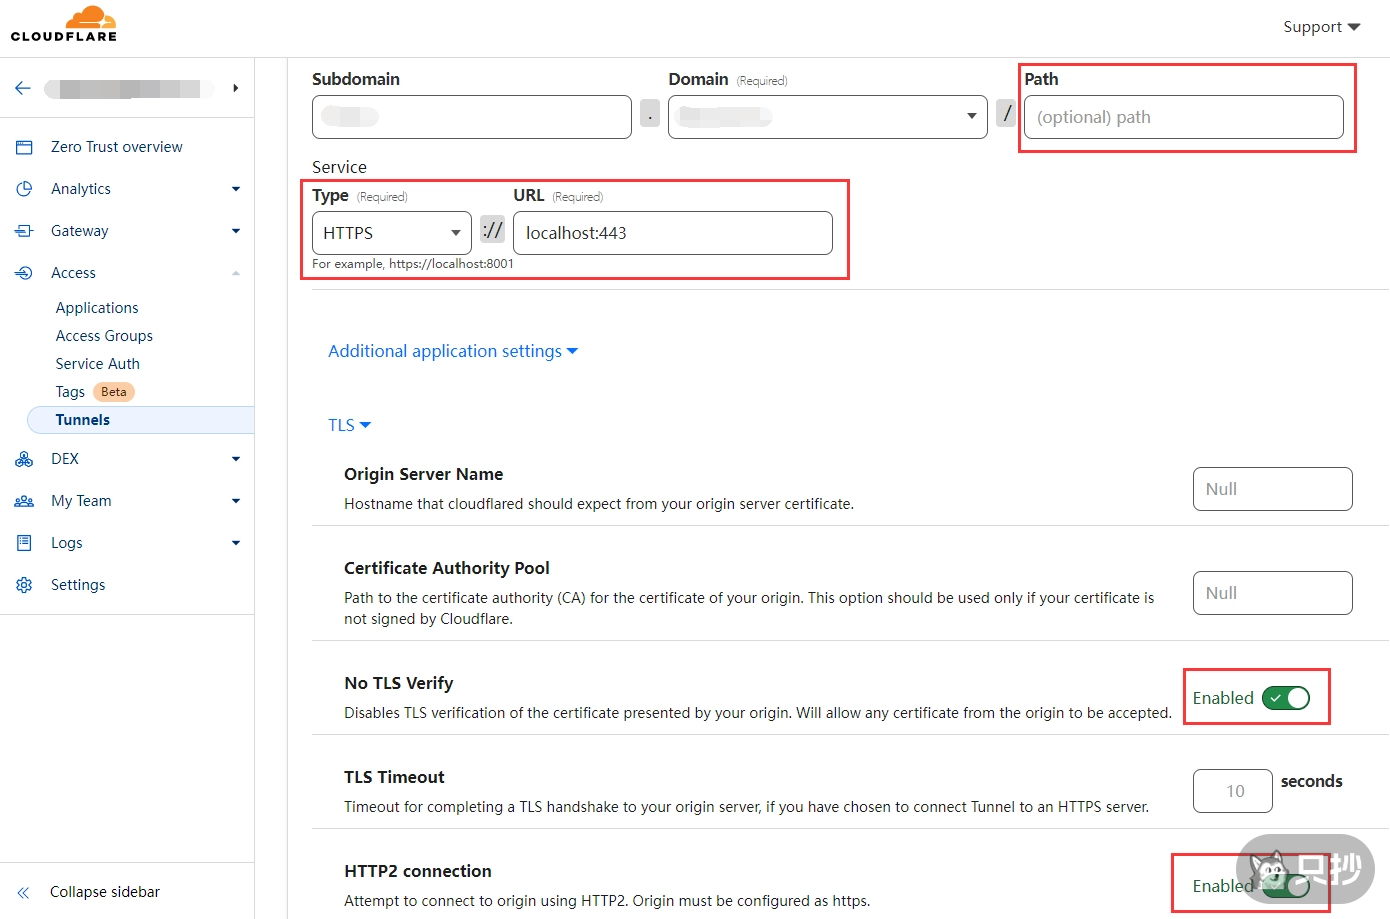Click the Analytics pie chart icon
The width and height of the screenshot is (1390, 919).
pyautogui.click(x=24, y=189)
